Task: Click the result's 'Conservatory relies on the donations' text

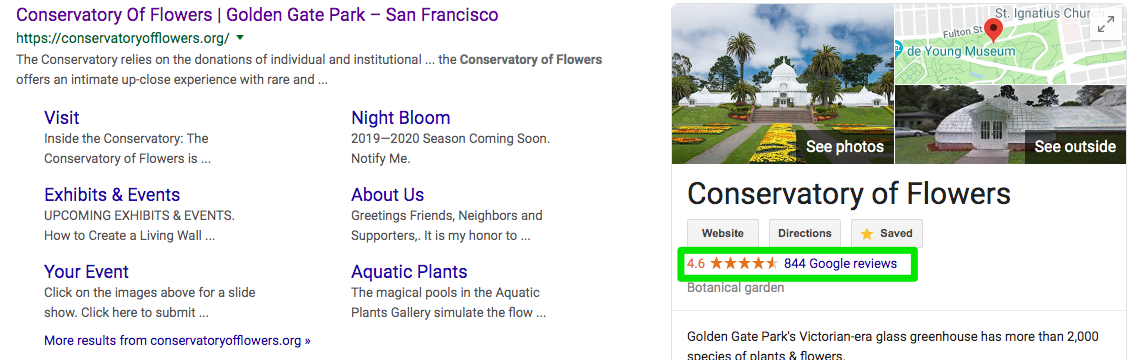Action: (309, 70)
